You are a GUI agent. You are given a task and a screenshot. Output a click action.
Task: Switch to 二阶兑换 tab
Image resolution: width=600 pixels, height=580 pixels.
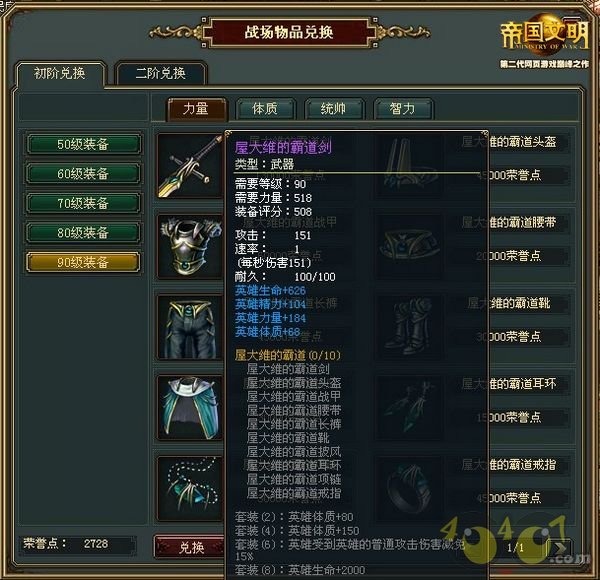click(x=161, y=73)
